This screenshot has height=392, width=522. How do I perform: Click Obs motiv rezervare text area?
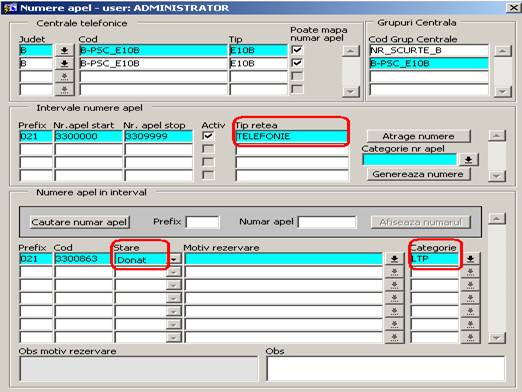(138, 369)
